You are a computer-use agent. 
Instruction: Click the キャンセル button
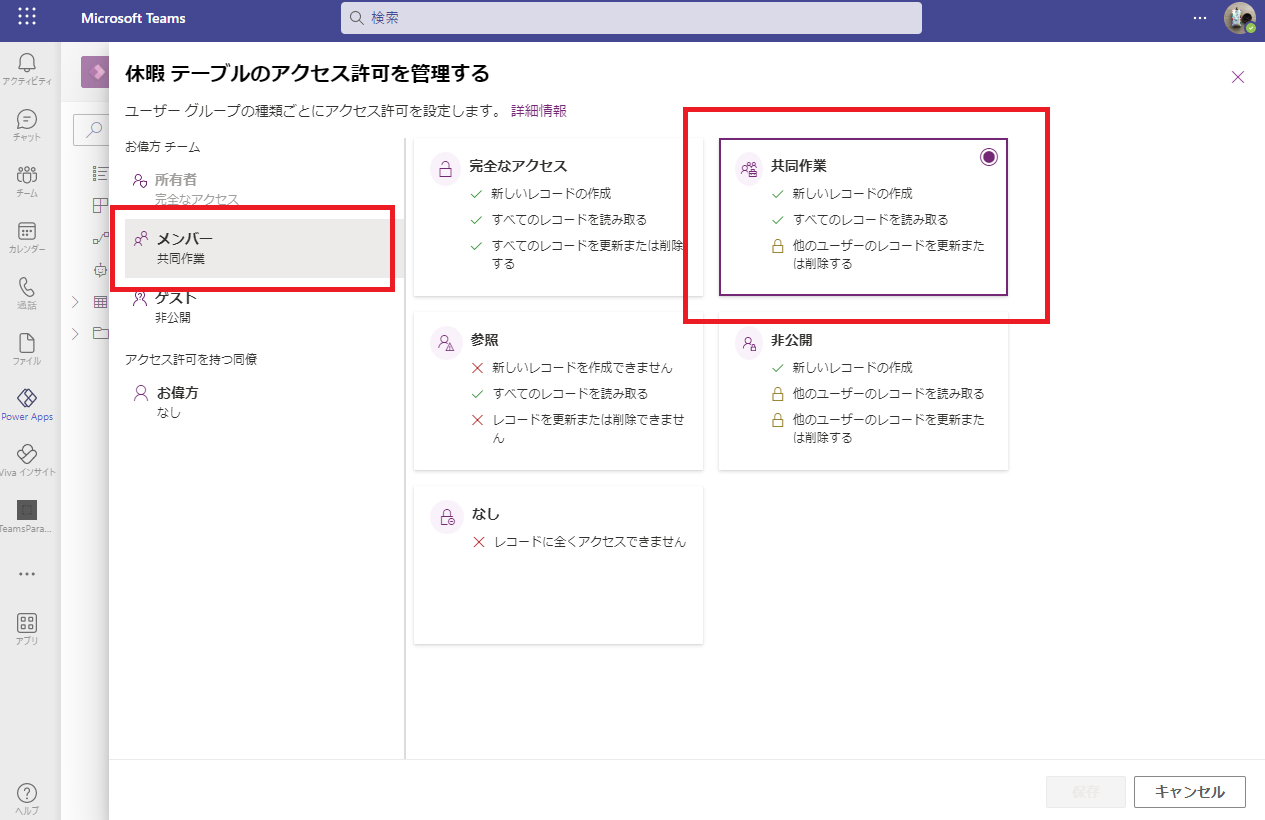(1188, 791)
